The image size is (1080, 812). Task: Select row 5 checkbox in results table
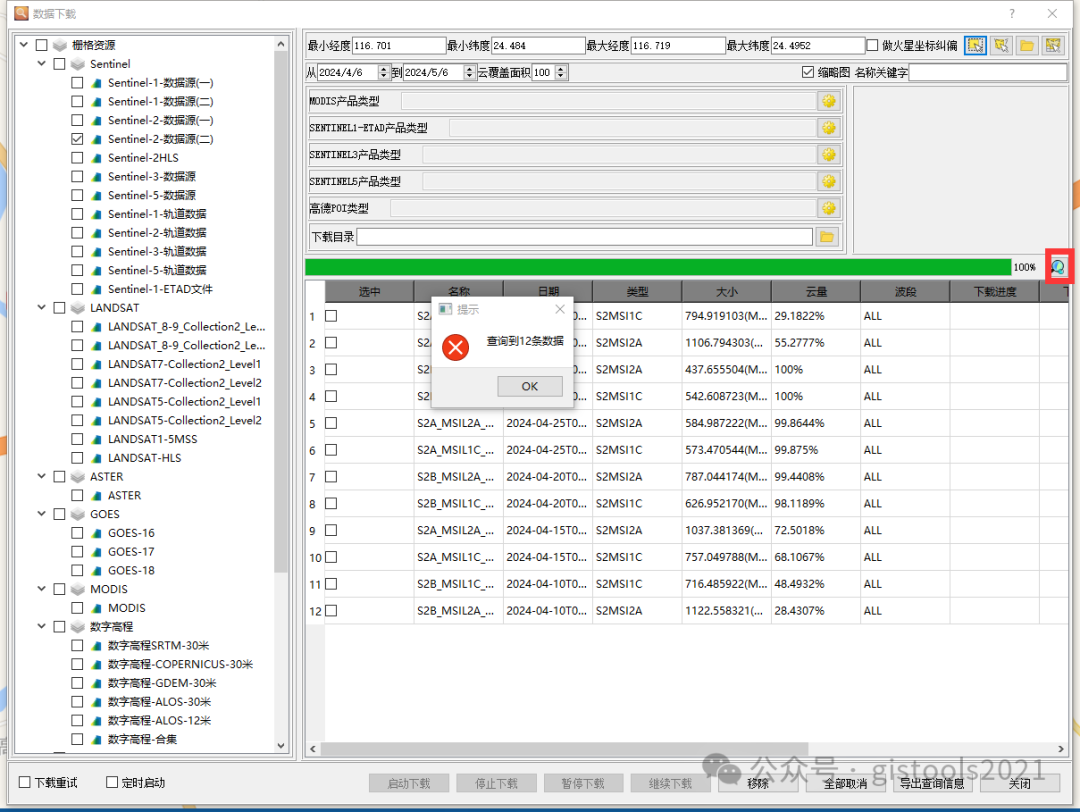(331, 423)
